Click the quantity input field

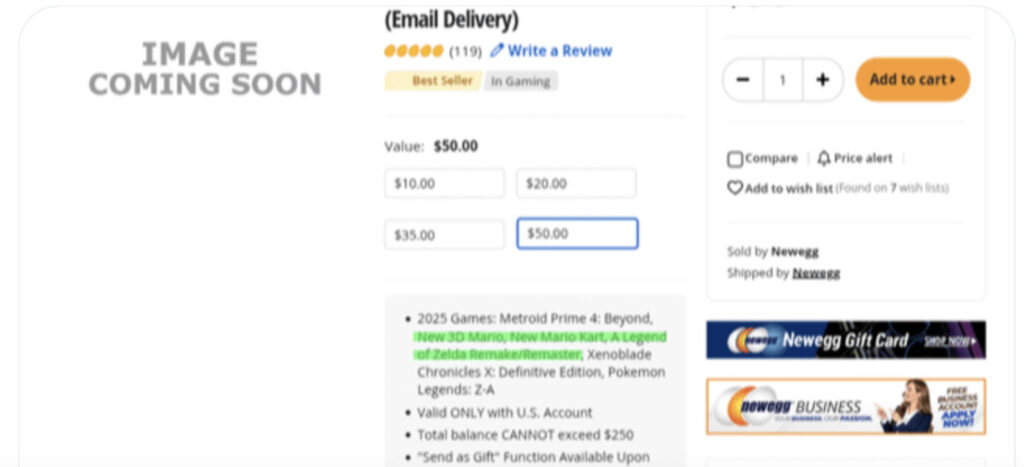click(782, 80)
